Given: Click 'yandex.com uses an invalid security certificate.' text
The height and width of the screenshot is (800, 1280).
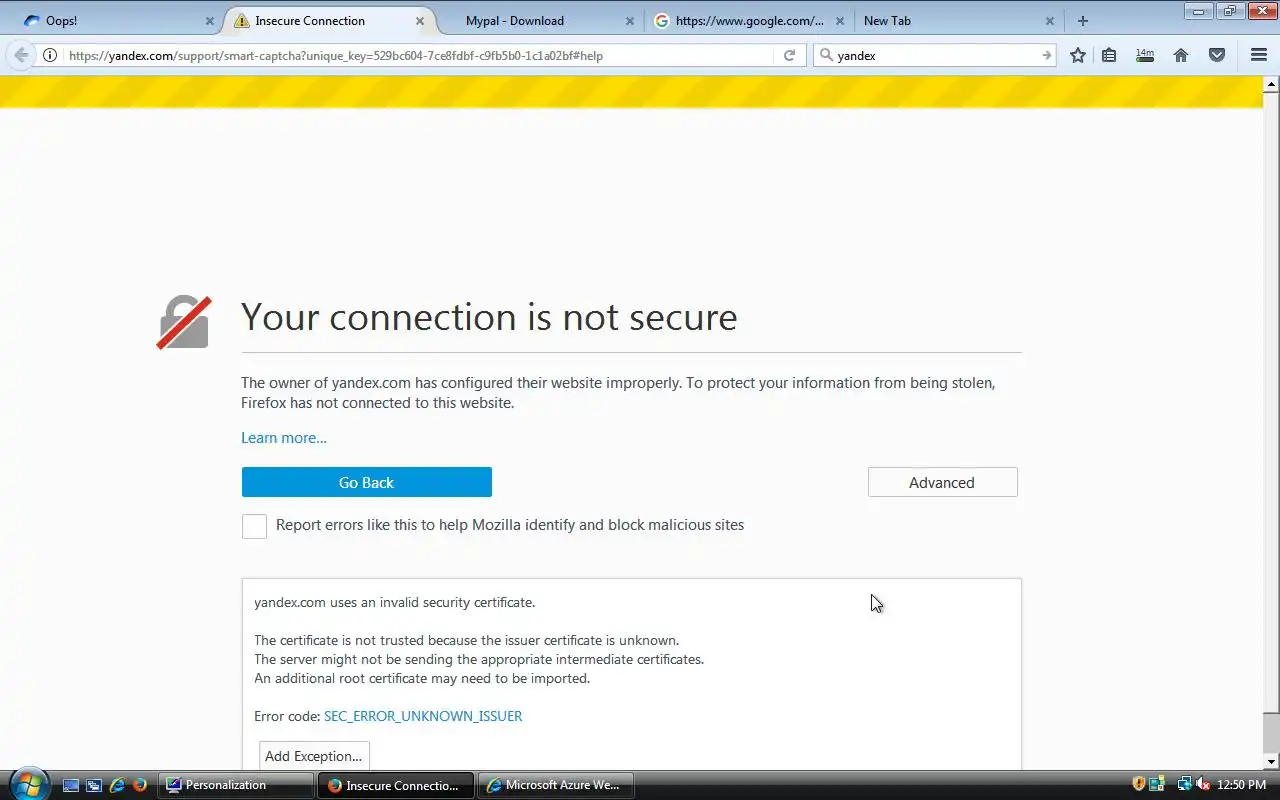Looking at the screenshot, I should click(394, 602).
